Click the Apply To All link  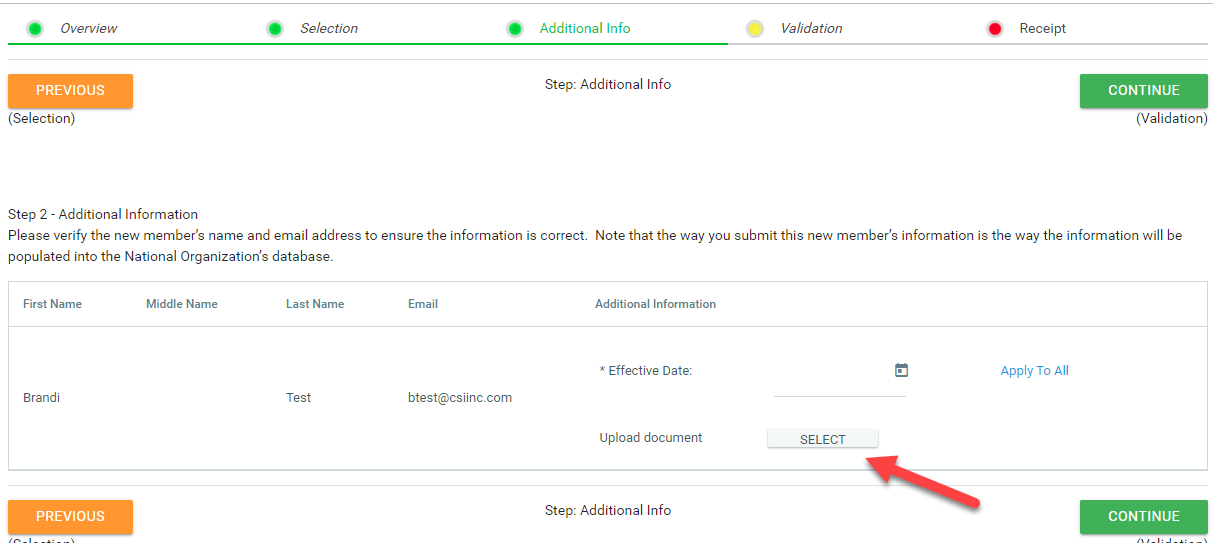pyautogui.click(x=1034, y=371)
